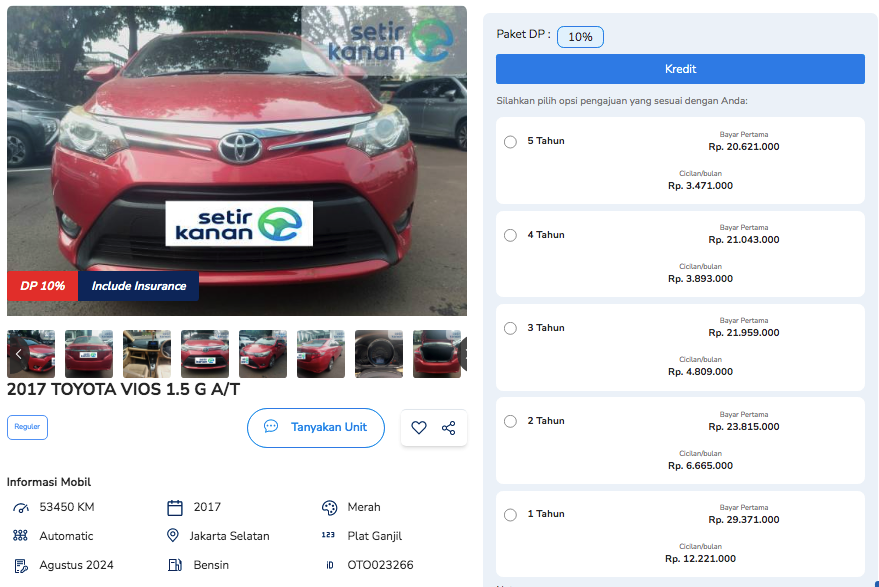Click the Tanyakan Unit button
This screenshot has width=879, height=587.
click(316, 428)
